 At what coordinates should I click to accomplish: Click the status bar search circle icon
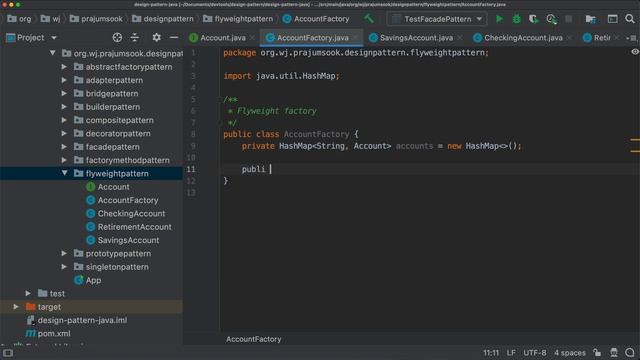(630, 353)
